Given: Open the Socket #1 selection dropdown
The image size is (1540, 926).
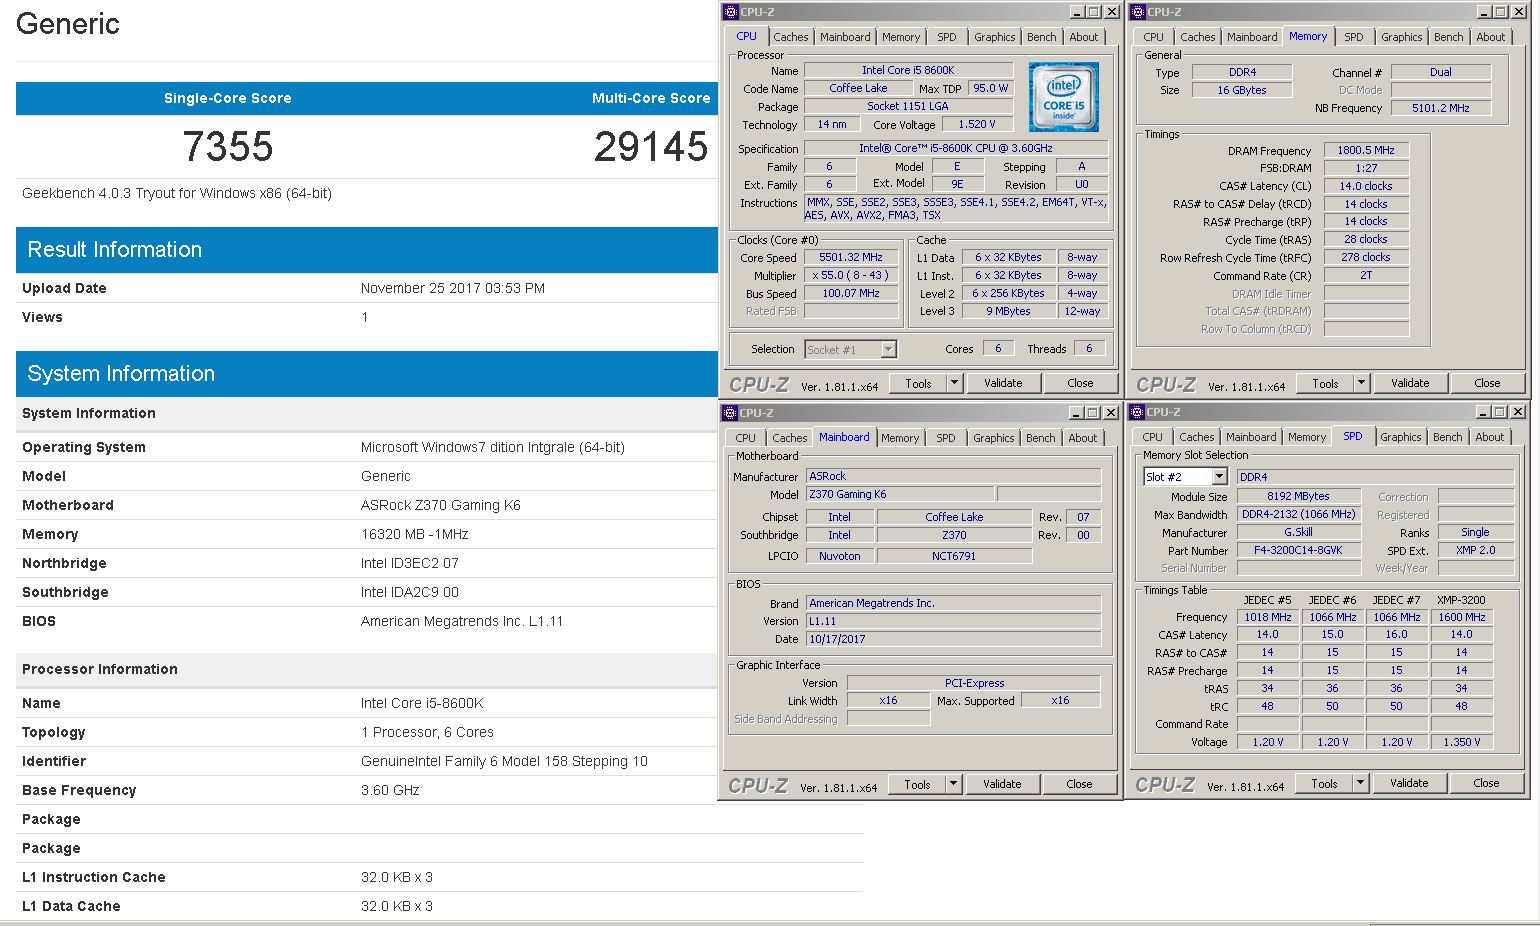Looking at the screenshot, I should (888, 350).
